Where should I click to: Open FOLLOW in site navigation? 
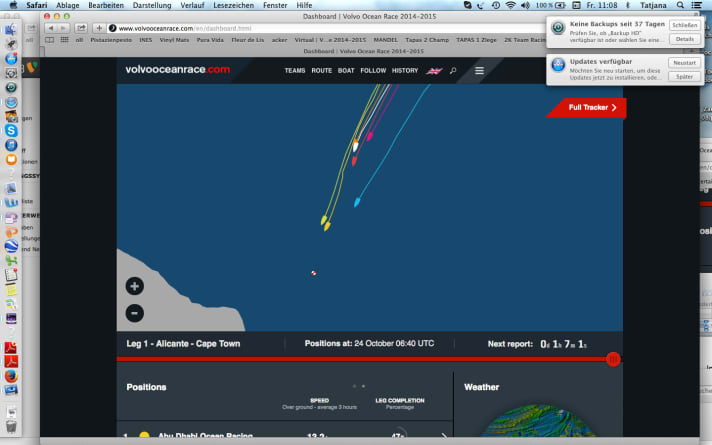[373, 70]
